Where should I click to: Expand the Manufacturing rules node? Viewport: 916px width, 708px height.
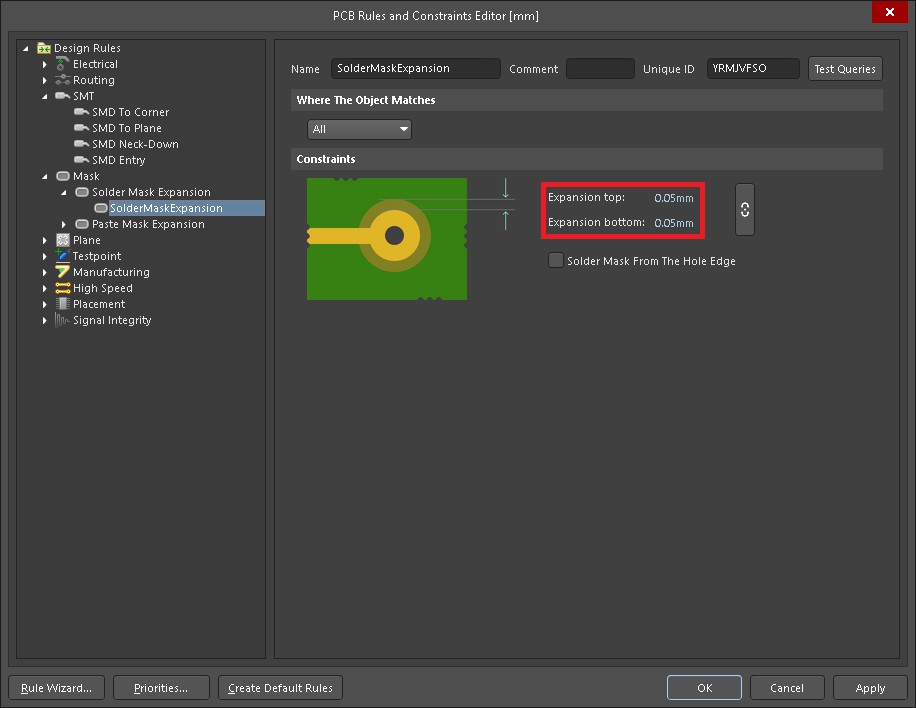[44, 272]
